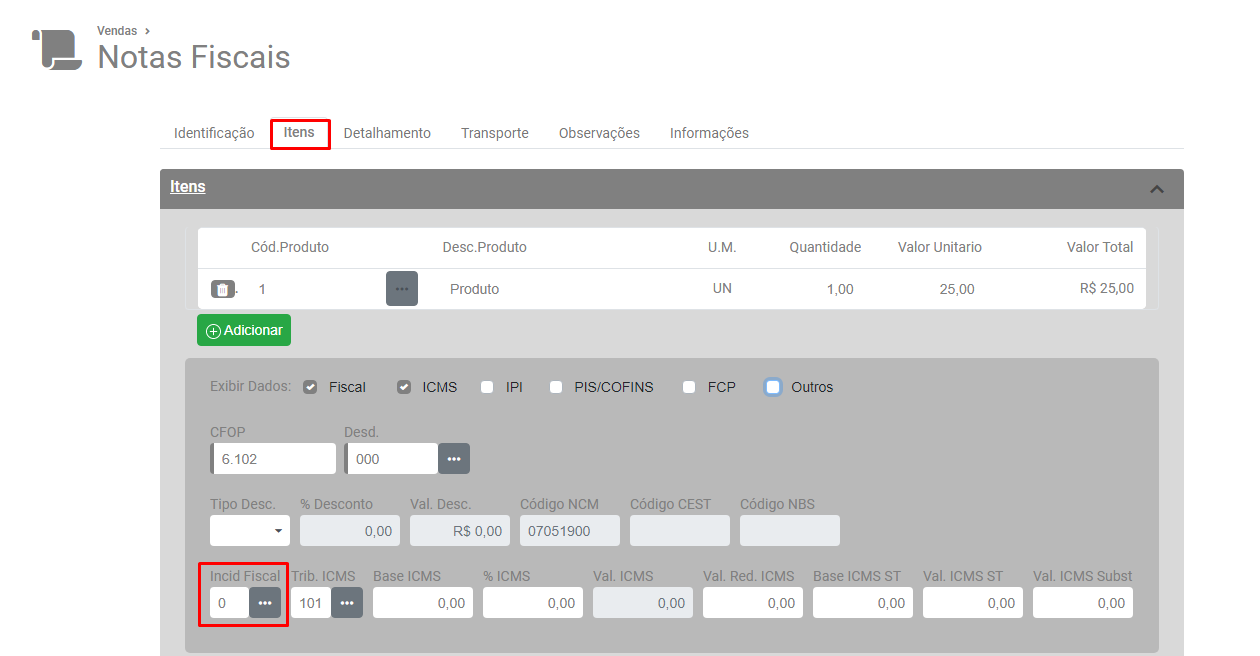The image size is (1260, 656).
Task: Enable the IPI checkbox
Action: 487,387
